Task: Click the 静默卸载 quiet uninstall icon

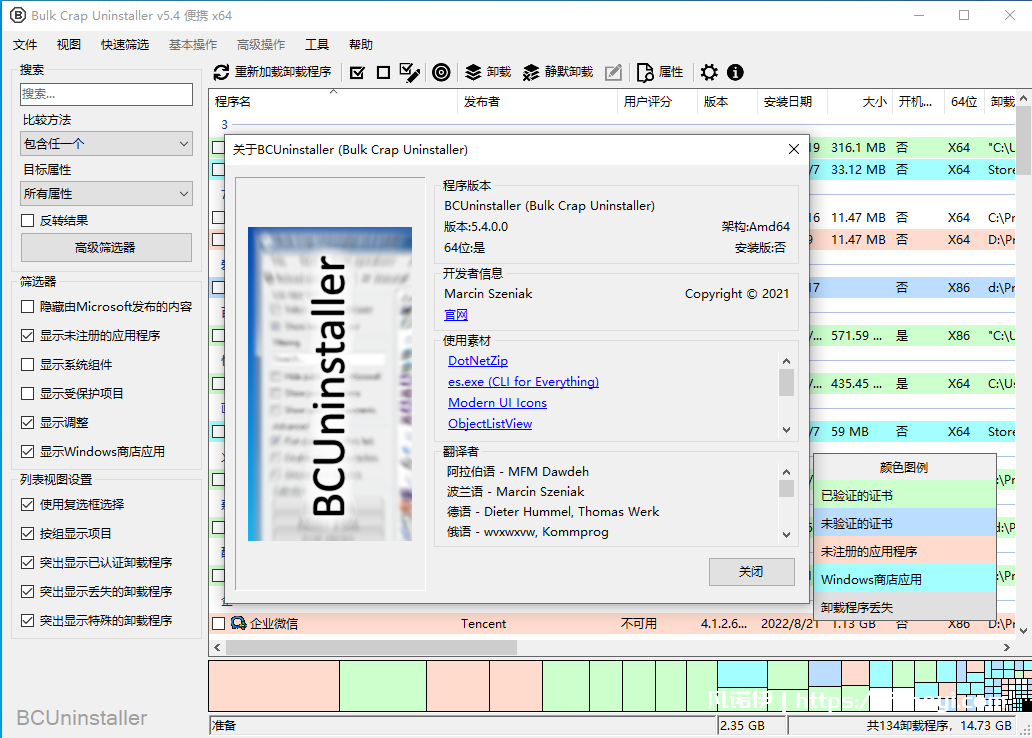Action: click(530, 72)
